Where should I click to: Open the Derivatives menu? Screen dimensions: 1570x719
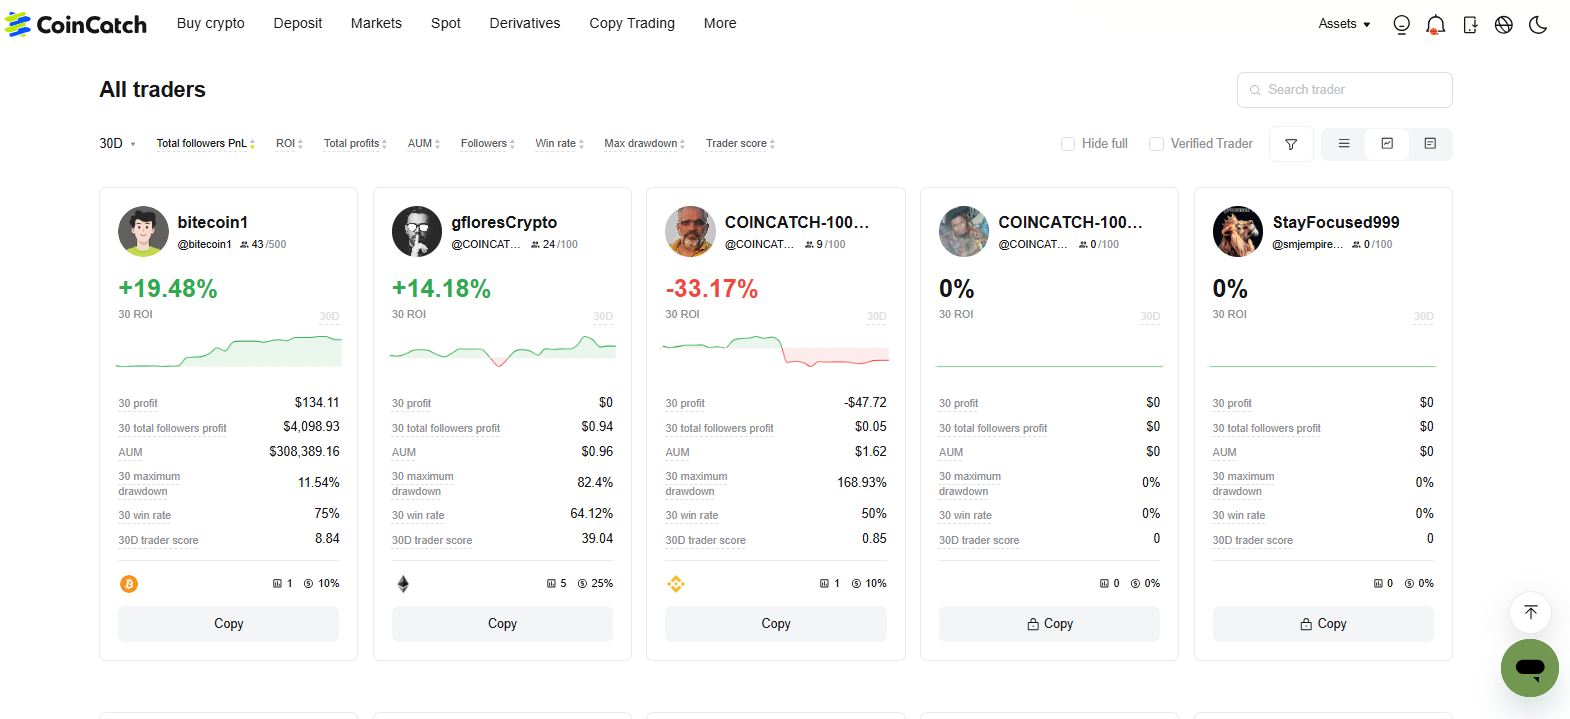(525, 23)
